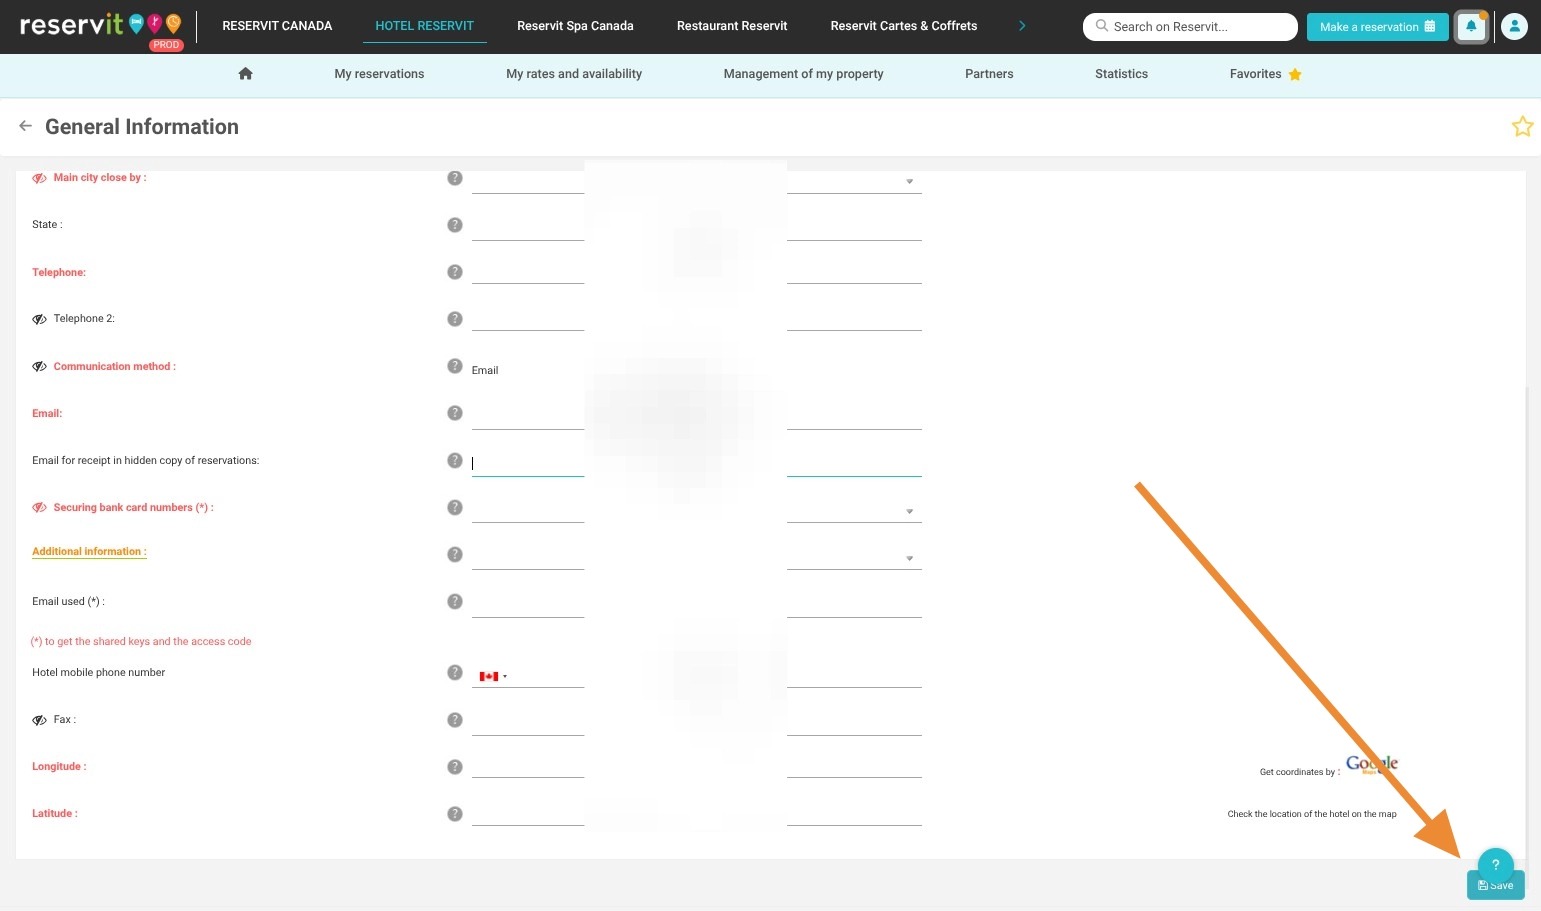Switch to Reservit Spa Canada tab
The width and height of the screenshot is (1541, 911).
[575, 26]
